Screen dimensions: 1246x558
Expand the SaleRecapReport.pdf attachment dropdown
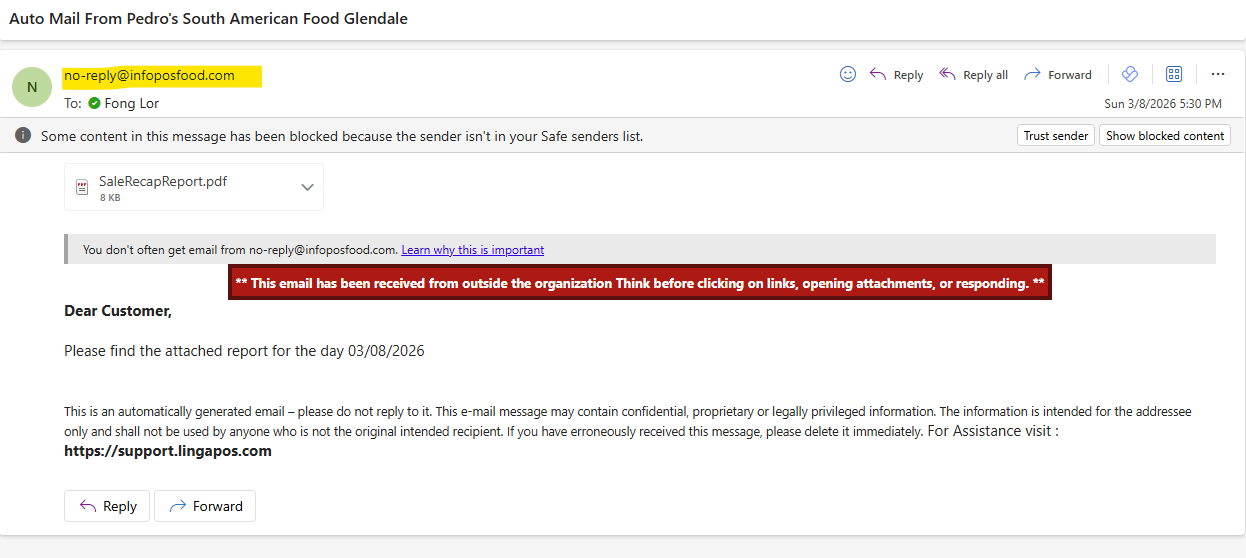307,187
